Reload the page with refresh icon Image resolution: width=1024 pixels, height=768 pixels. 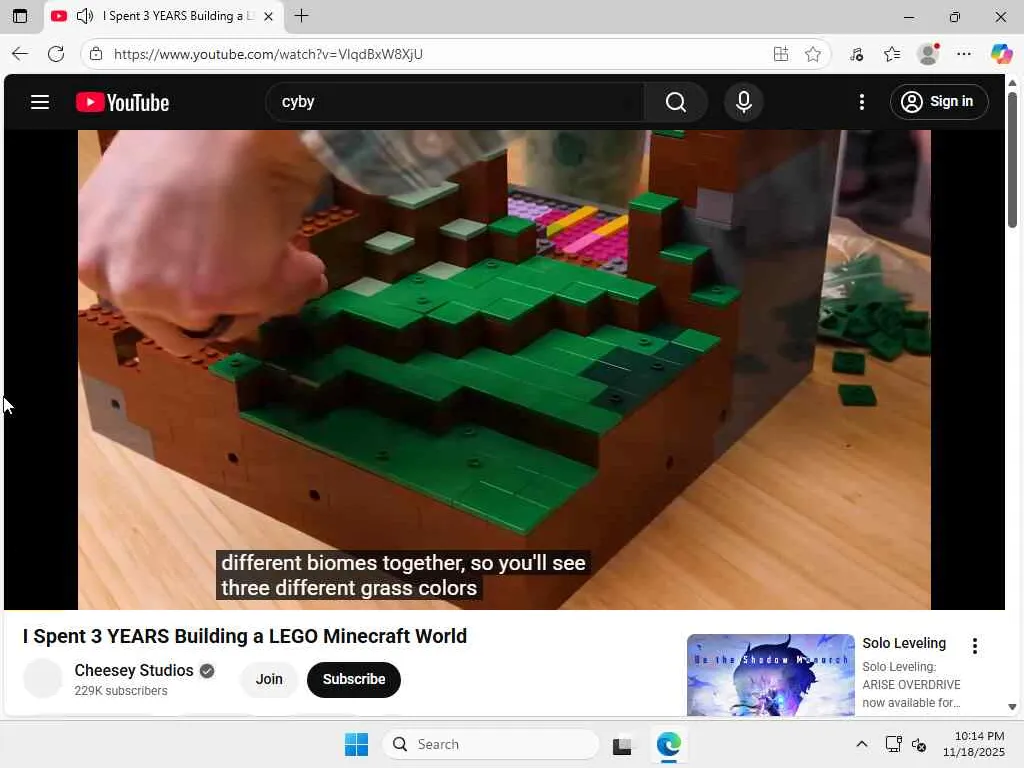tap(56, 54)
